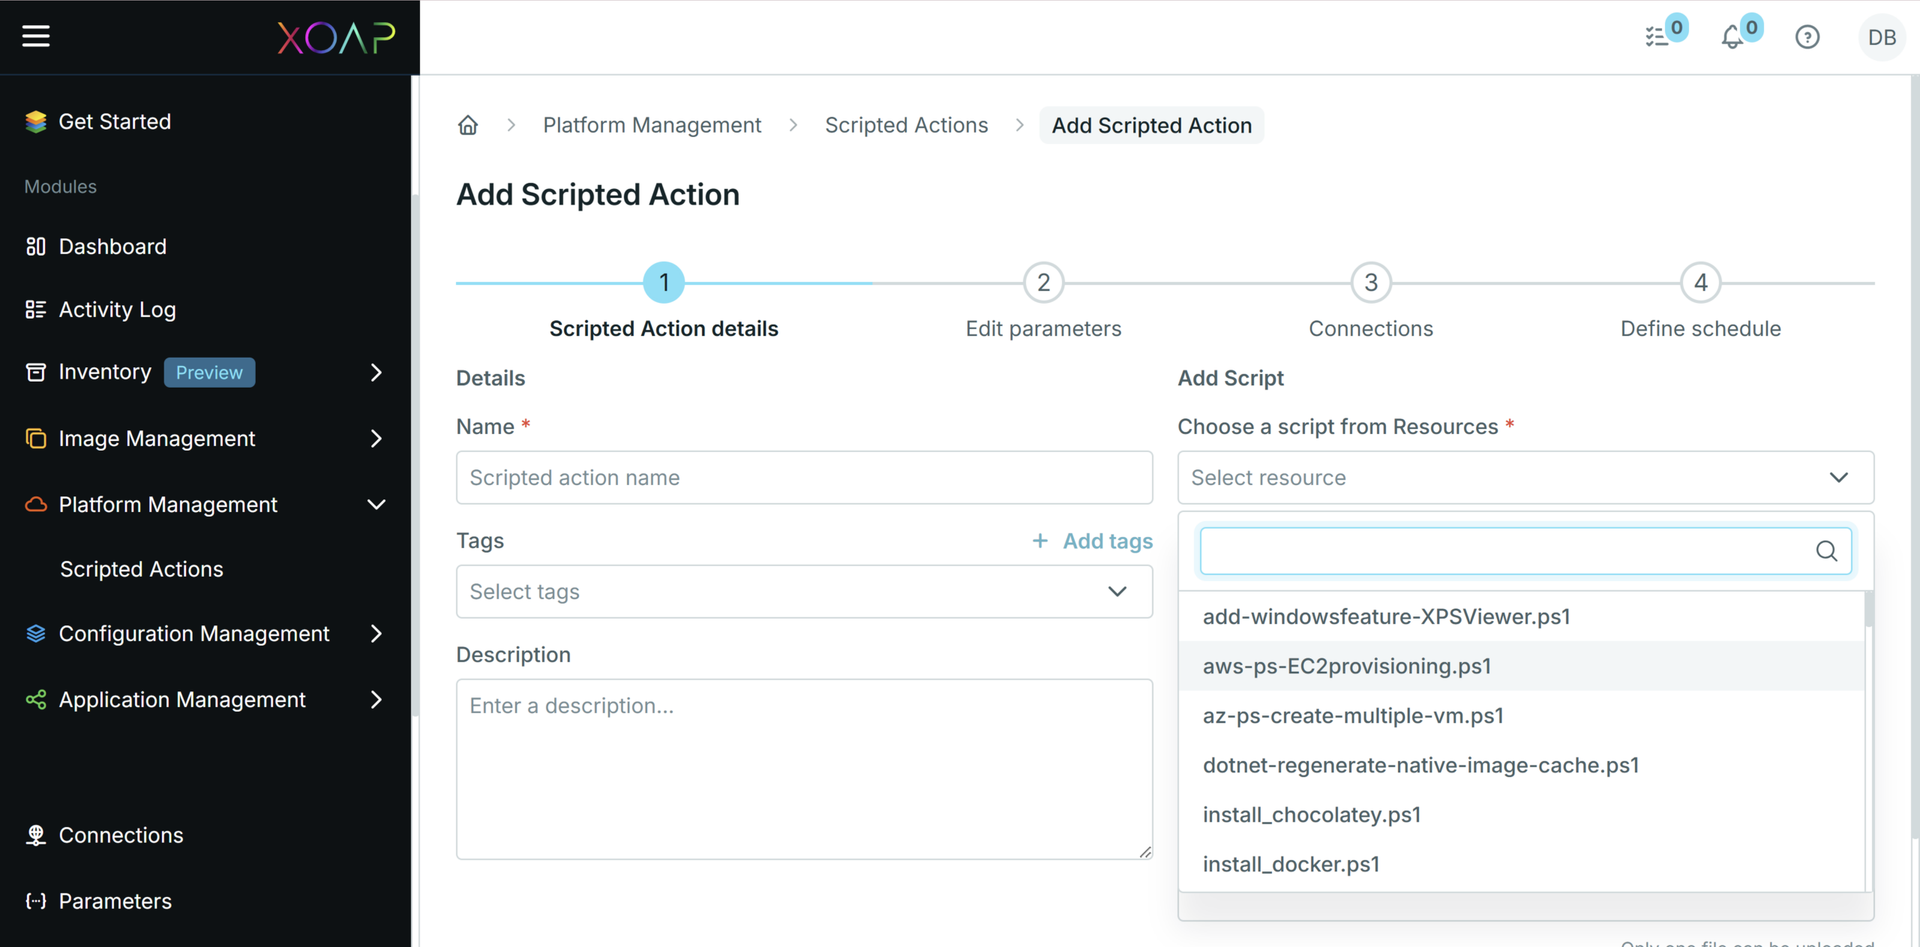Screen dimensions: 1920x947
Task: Click the XOAP logo
Action: [x=337, y=37]
